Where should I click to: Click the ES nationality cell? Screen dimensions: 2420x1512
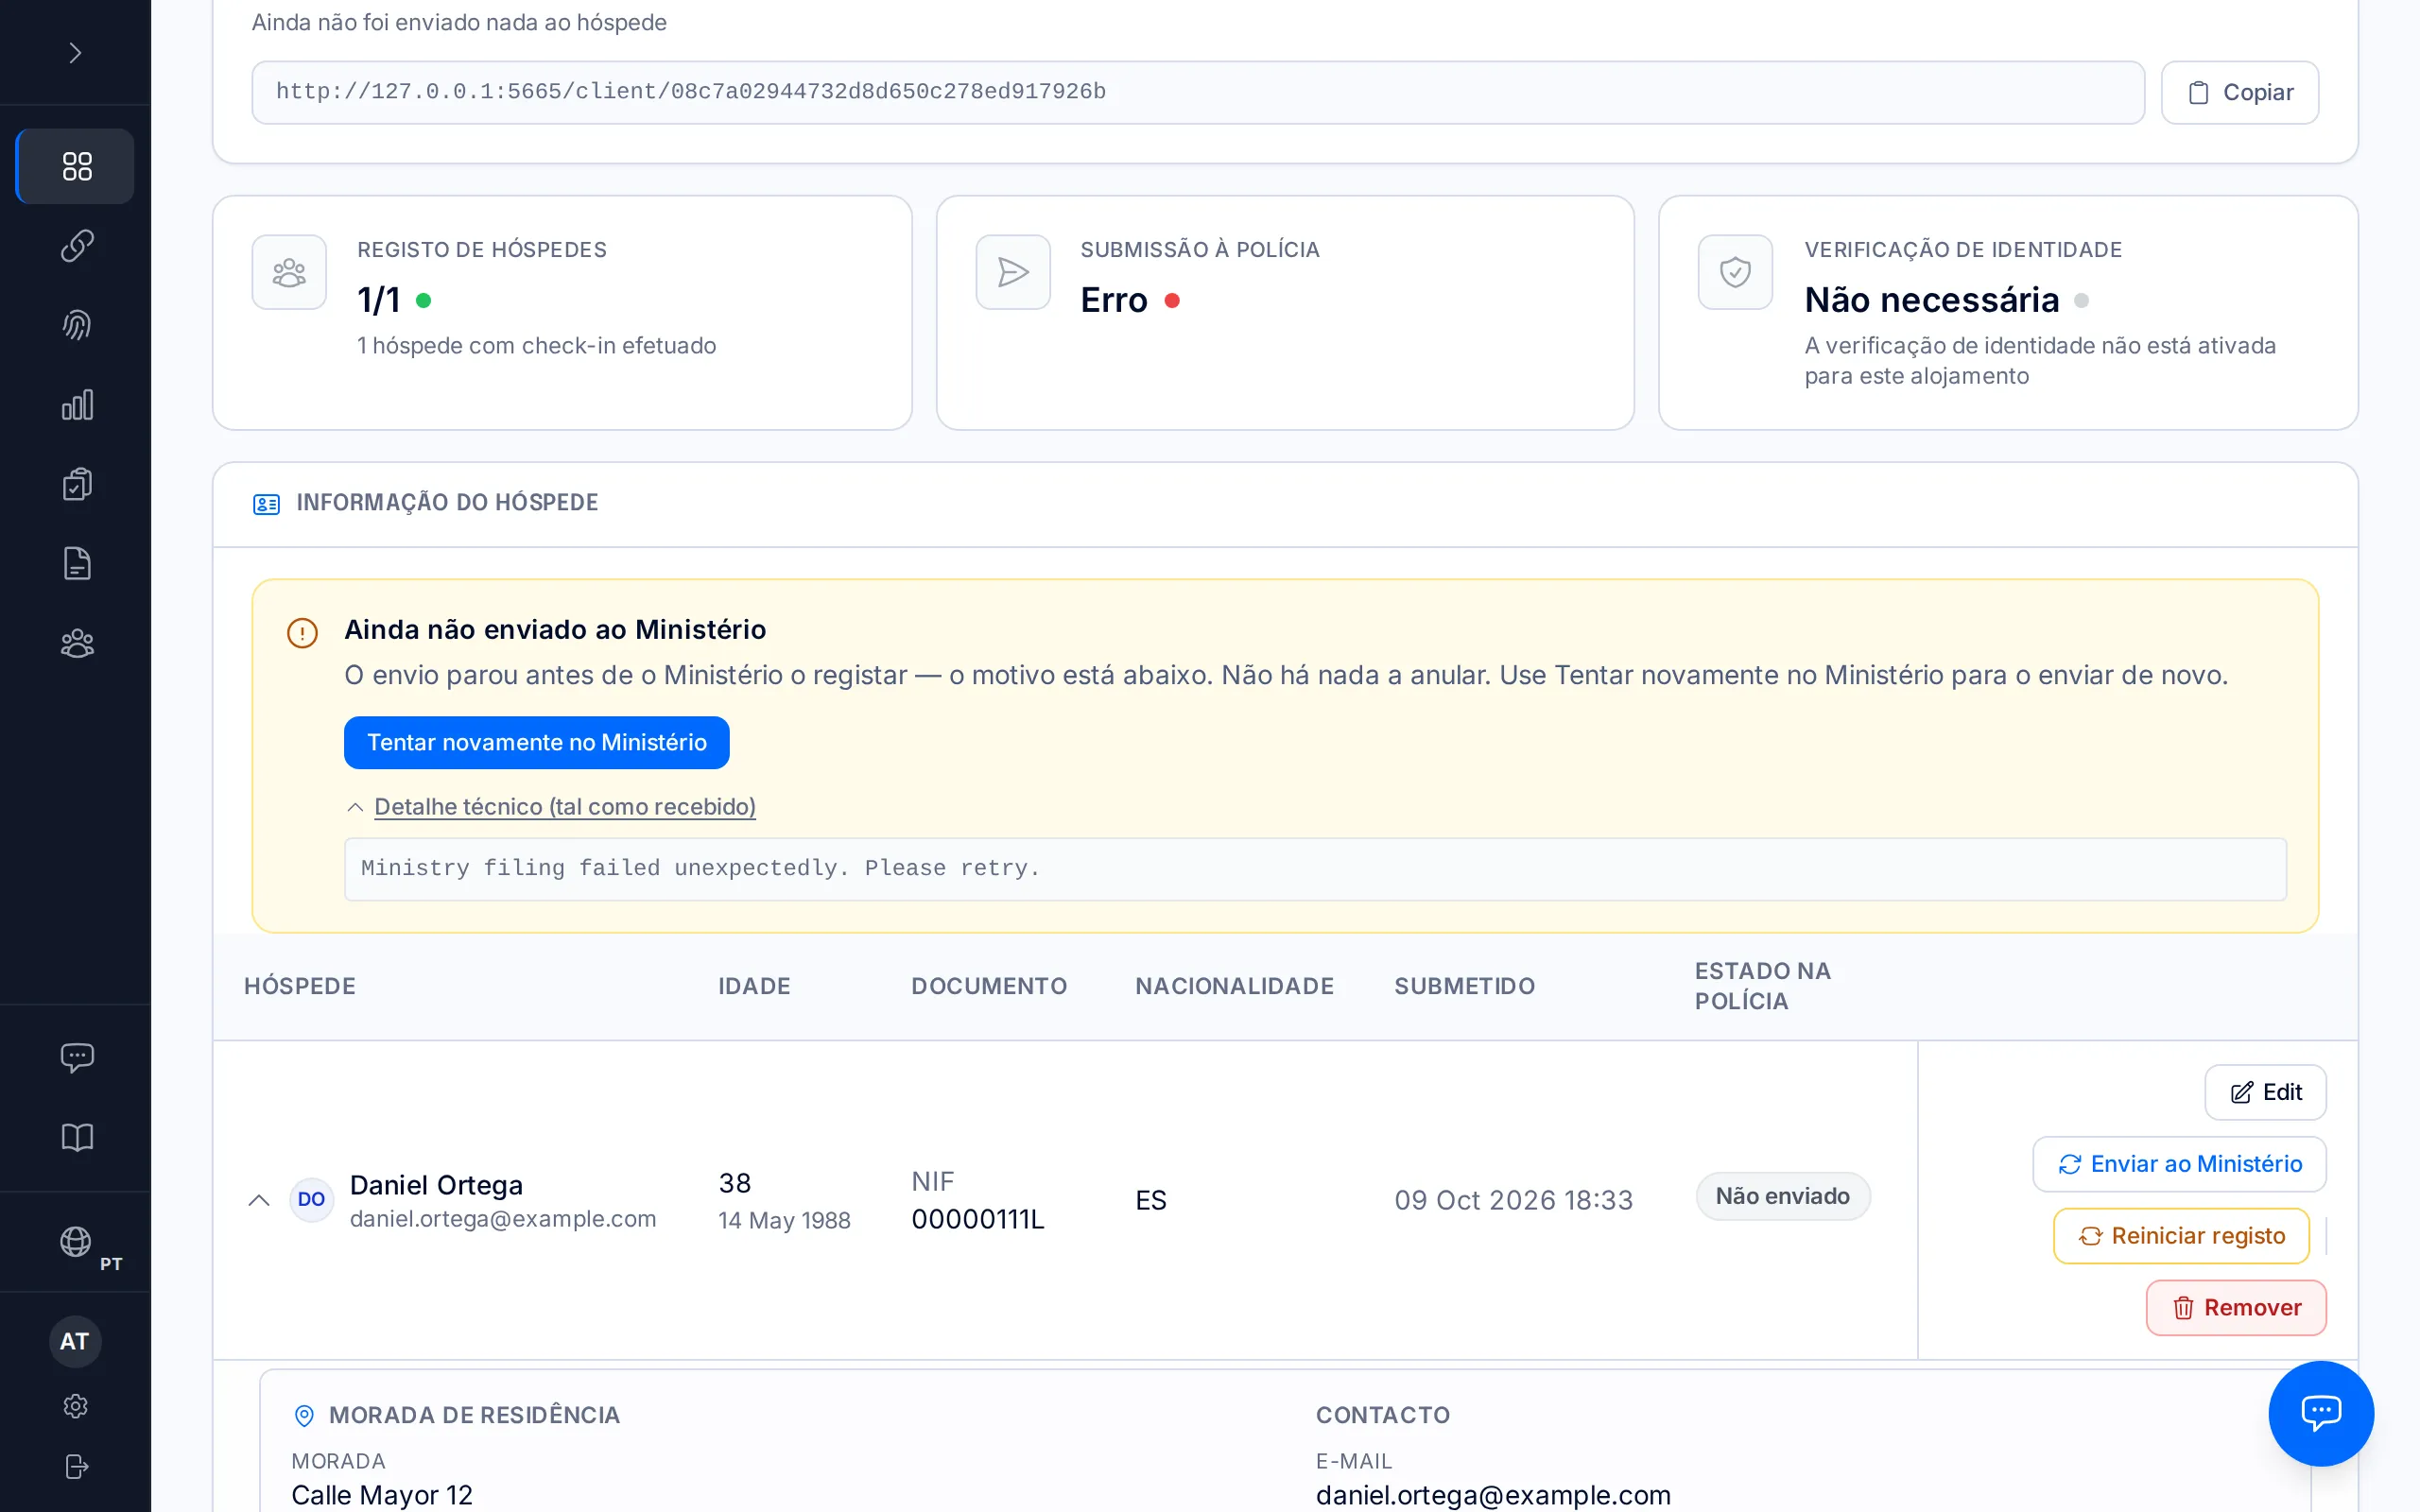coord(1151,1200)
